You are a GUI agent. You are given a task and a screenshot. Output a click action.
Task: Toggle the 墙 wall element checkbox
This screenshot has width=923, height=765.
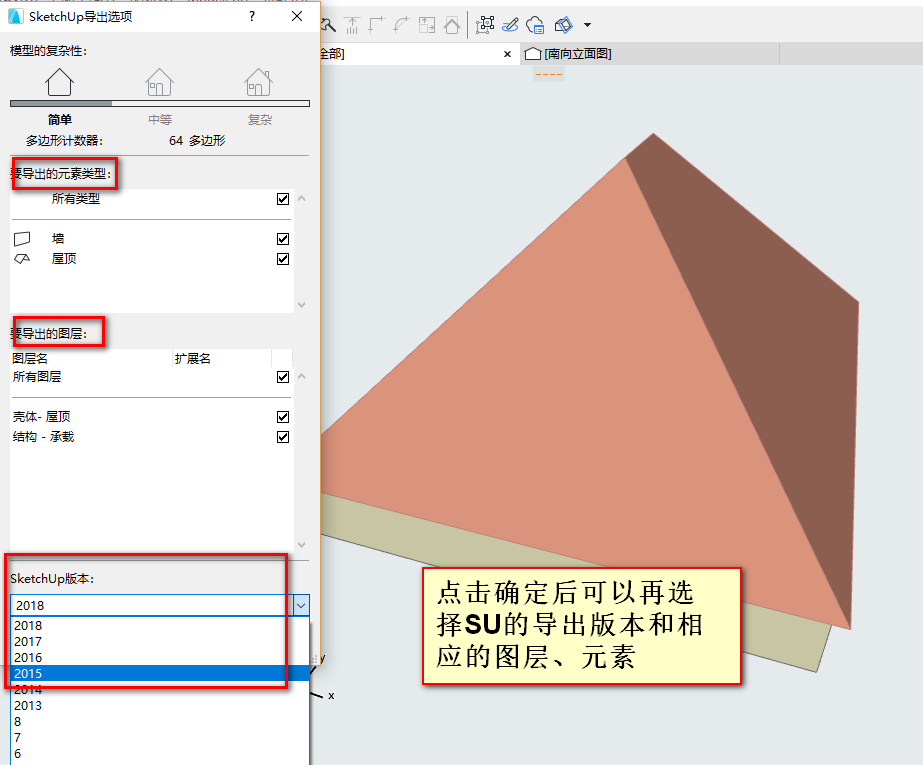tap(283, 239)
